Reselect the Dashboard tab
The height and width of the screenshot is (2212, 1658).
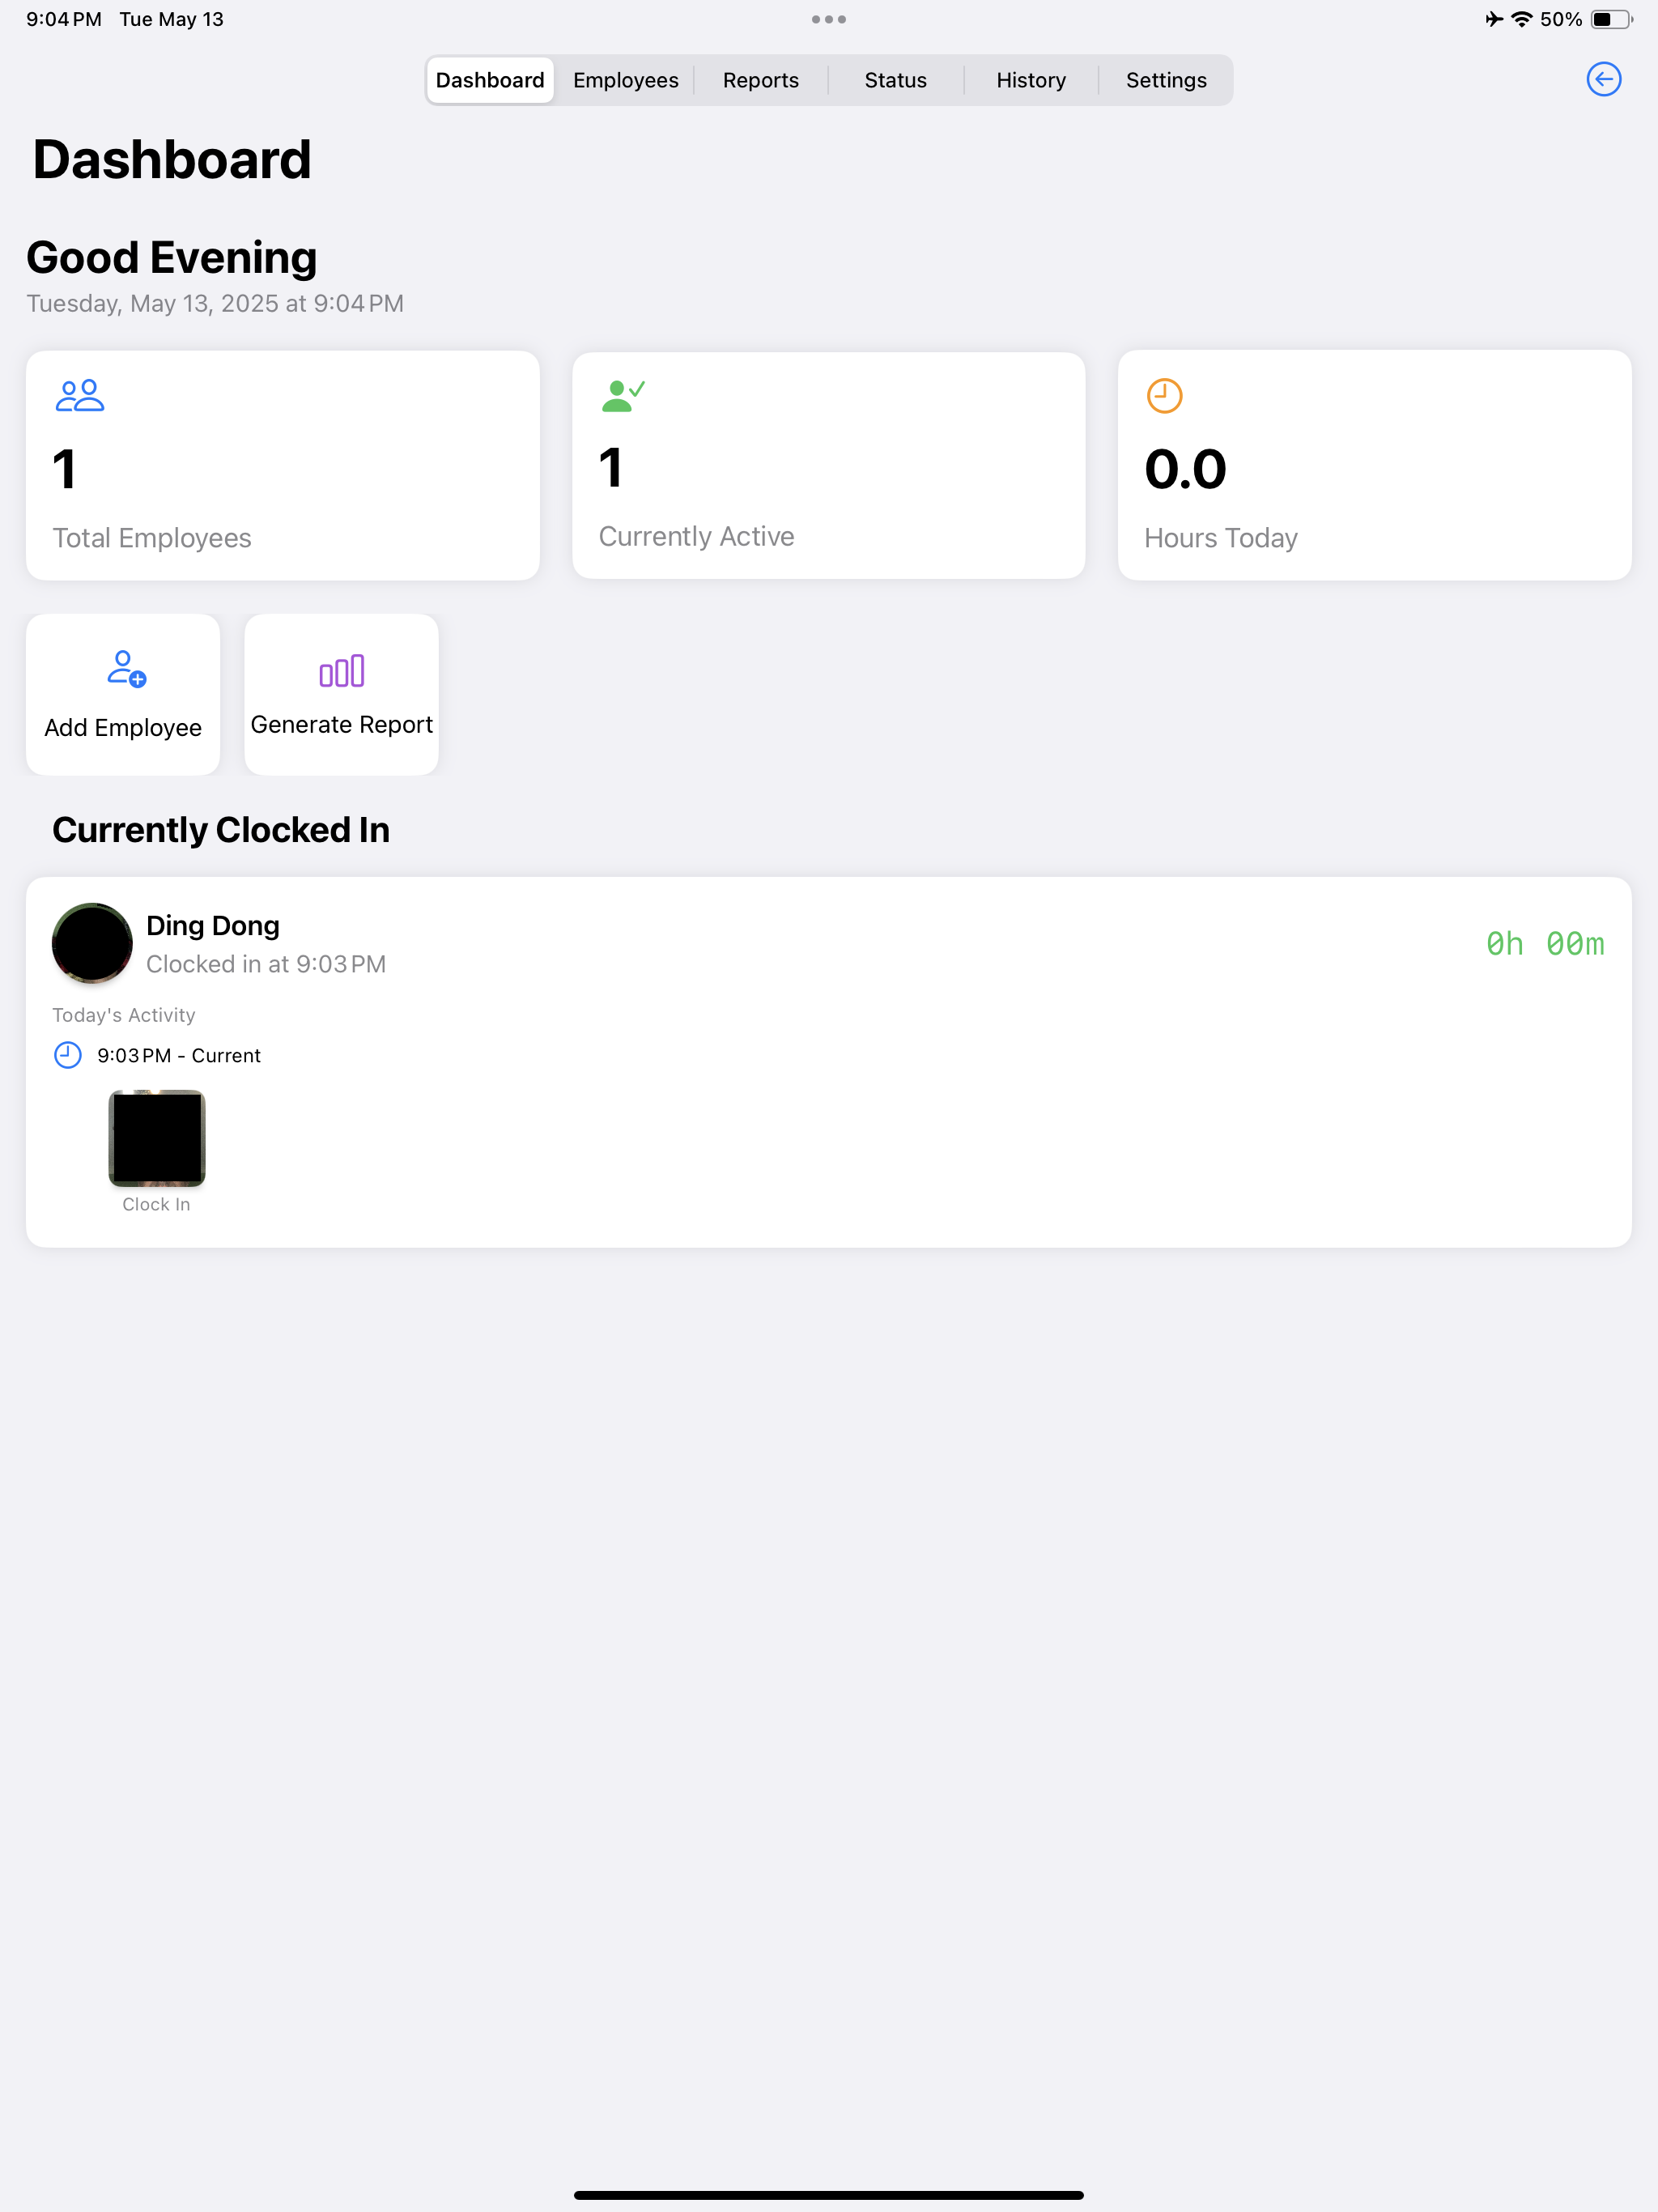pos(489,80)
